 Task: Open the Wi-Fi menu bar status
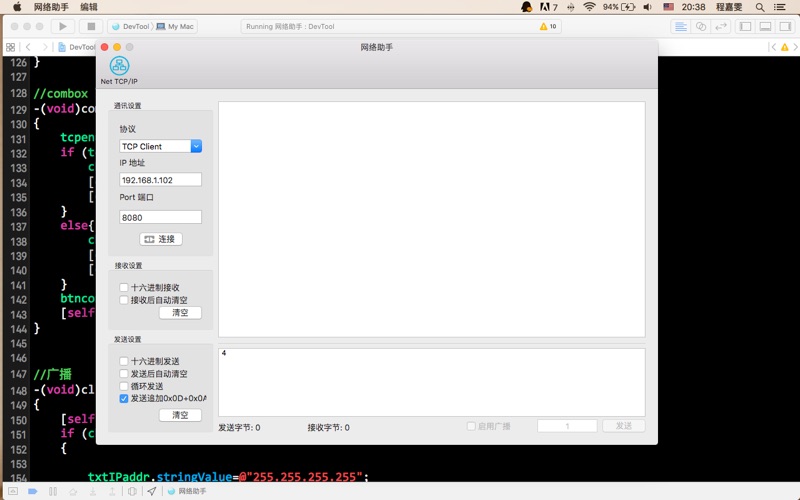click(x=589, y=7)
